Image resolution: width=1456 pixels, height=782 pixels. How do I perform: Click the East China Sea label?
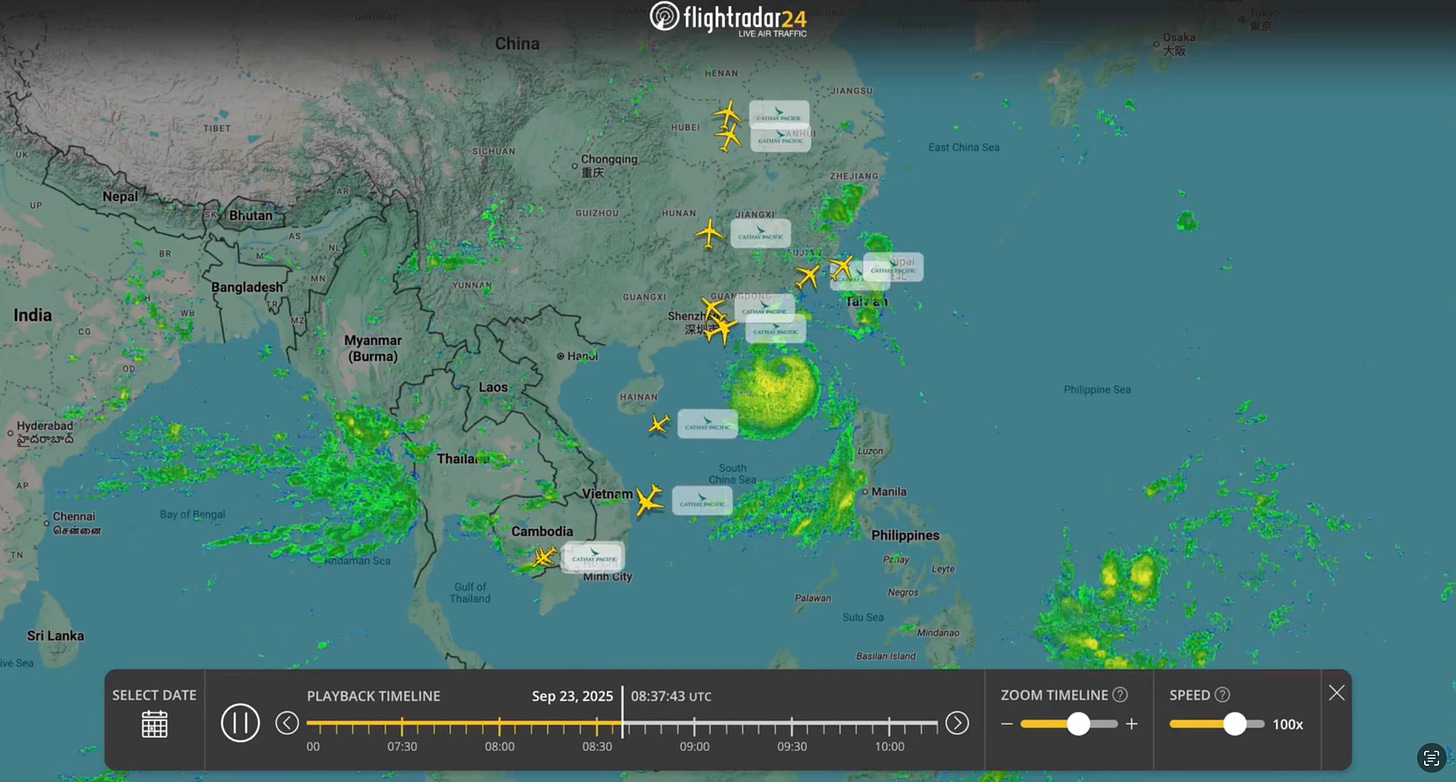pyautogui.click(x=964, y=147)
